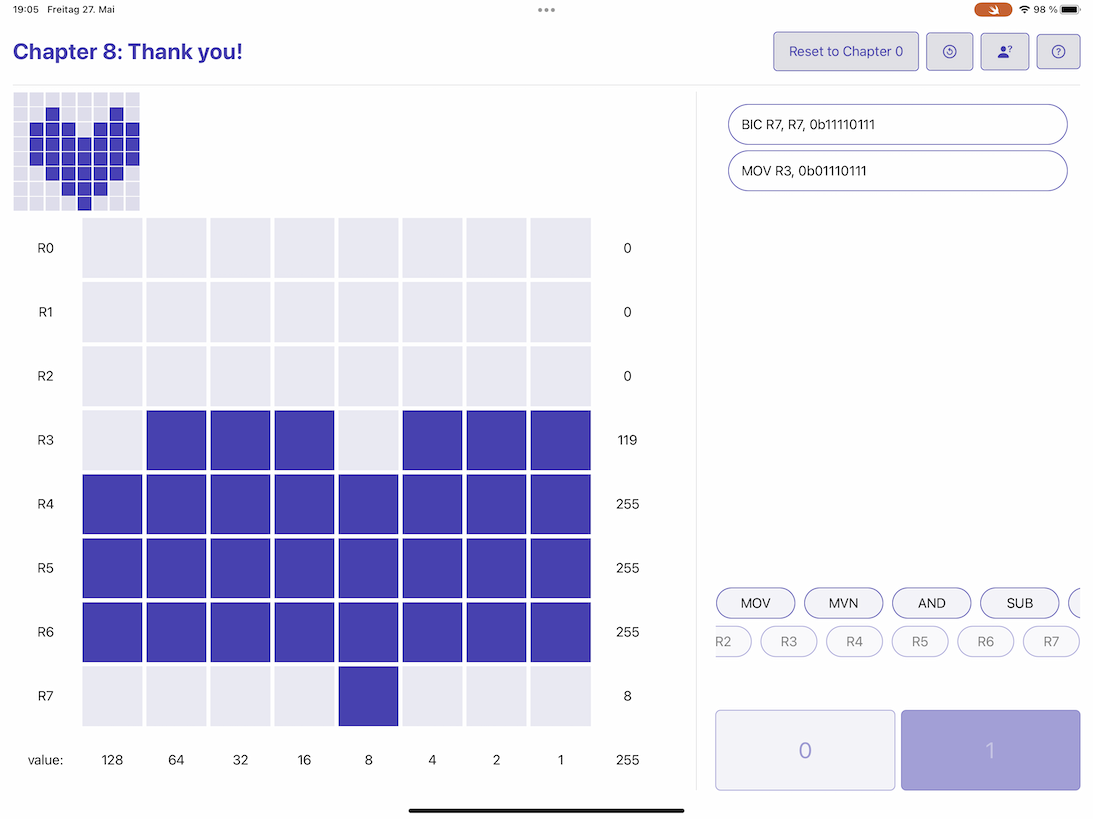Image resolution: width=1093 pixels, height=819 pixels.
Task: Click the heart pixel preview thumbnail
Action: point(76,152)
